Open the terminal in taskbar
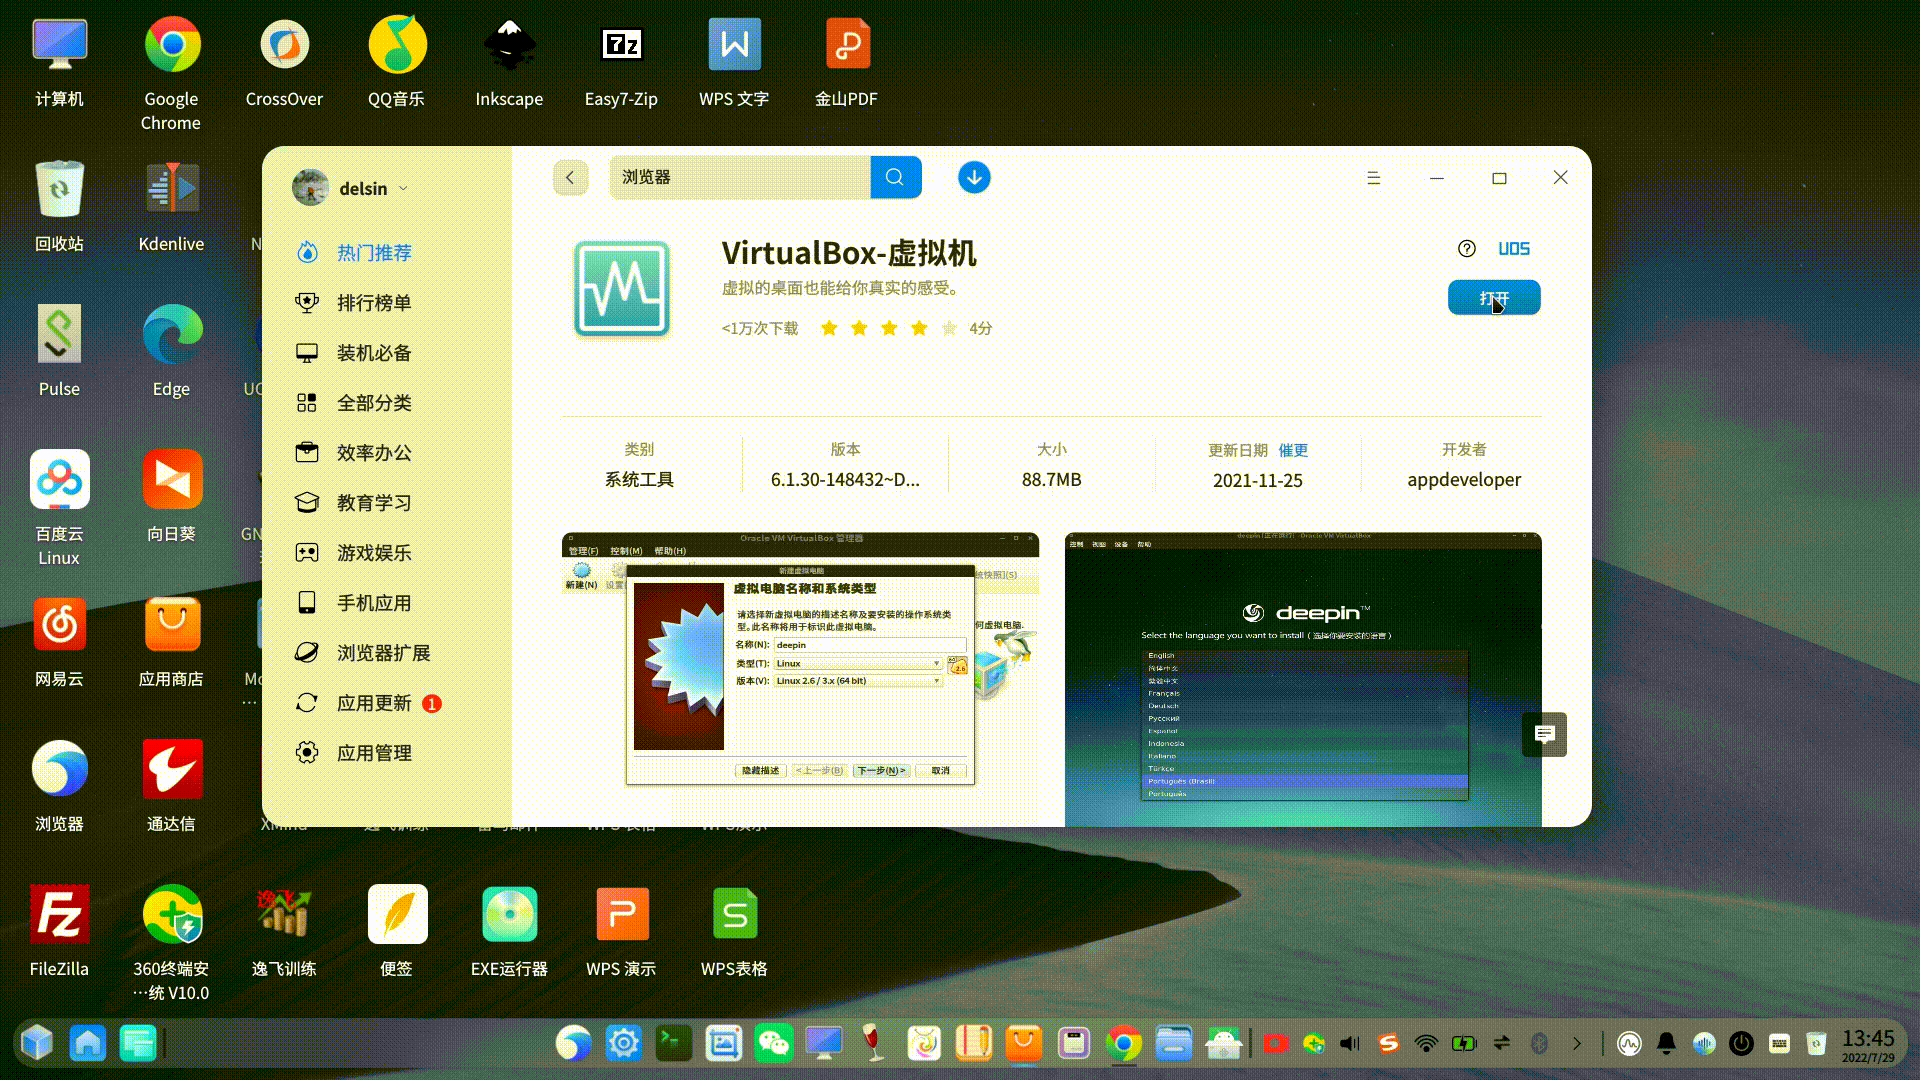The height and width of the screenshot is (1080, 1920). coord(674,1043)
